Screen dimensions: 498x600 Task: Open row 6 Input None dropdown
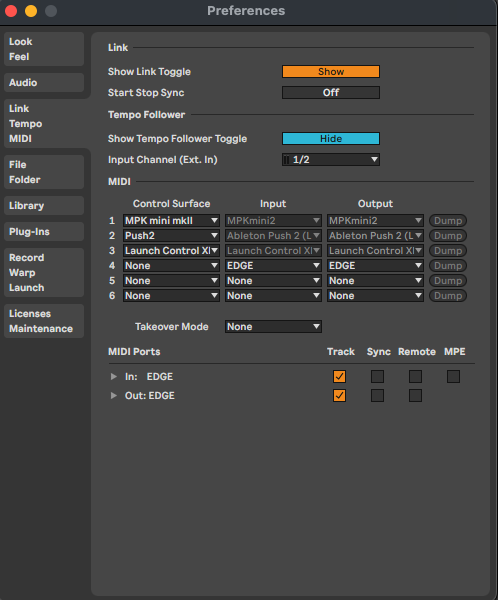273,296
